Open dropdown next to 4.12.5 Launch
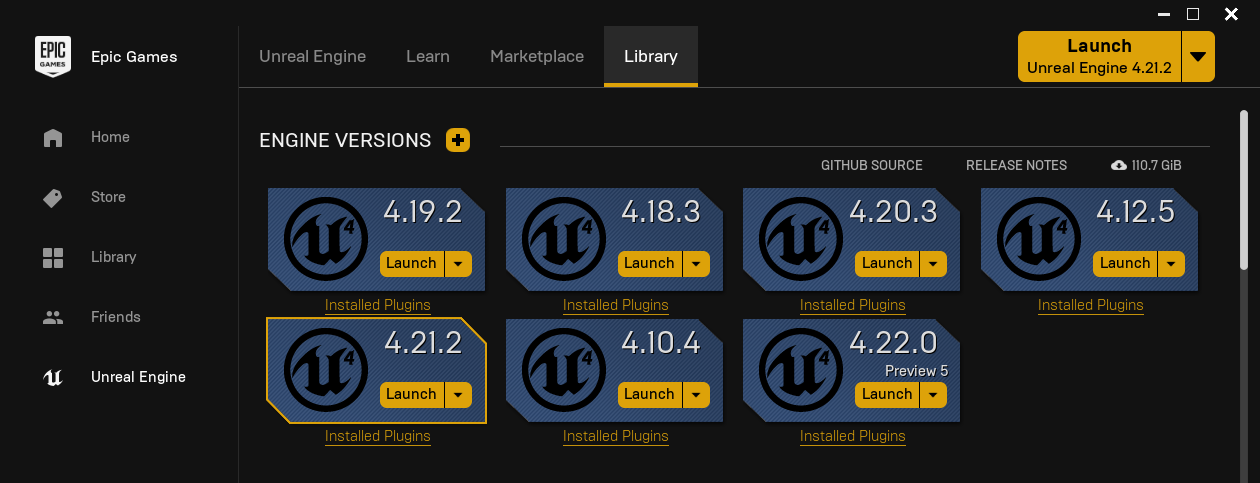This screenshot has width=1260, height=483. click(x=1172, y=263)
